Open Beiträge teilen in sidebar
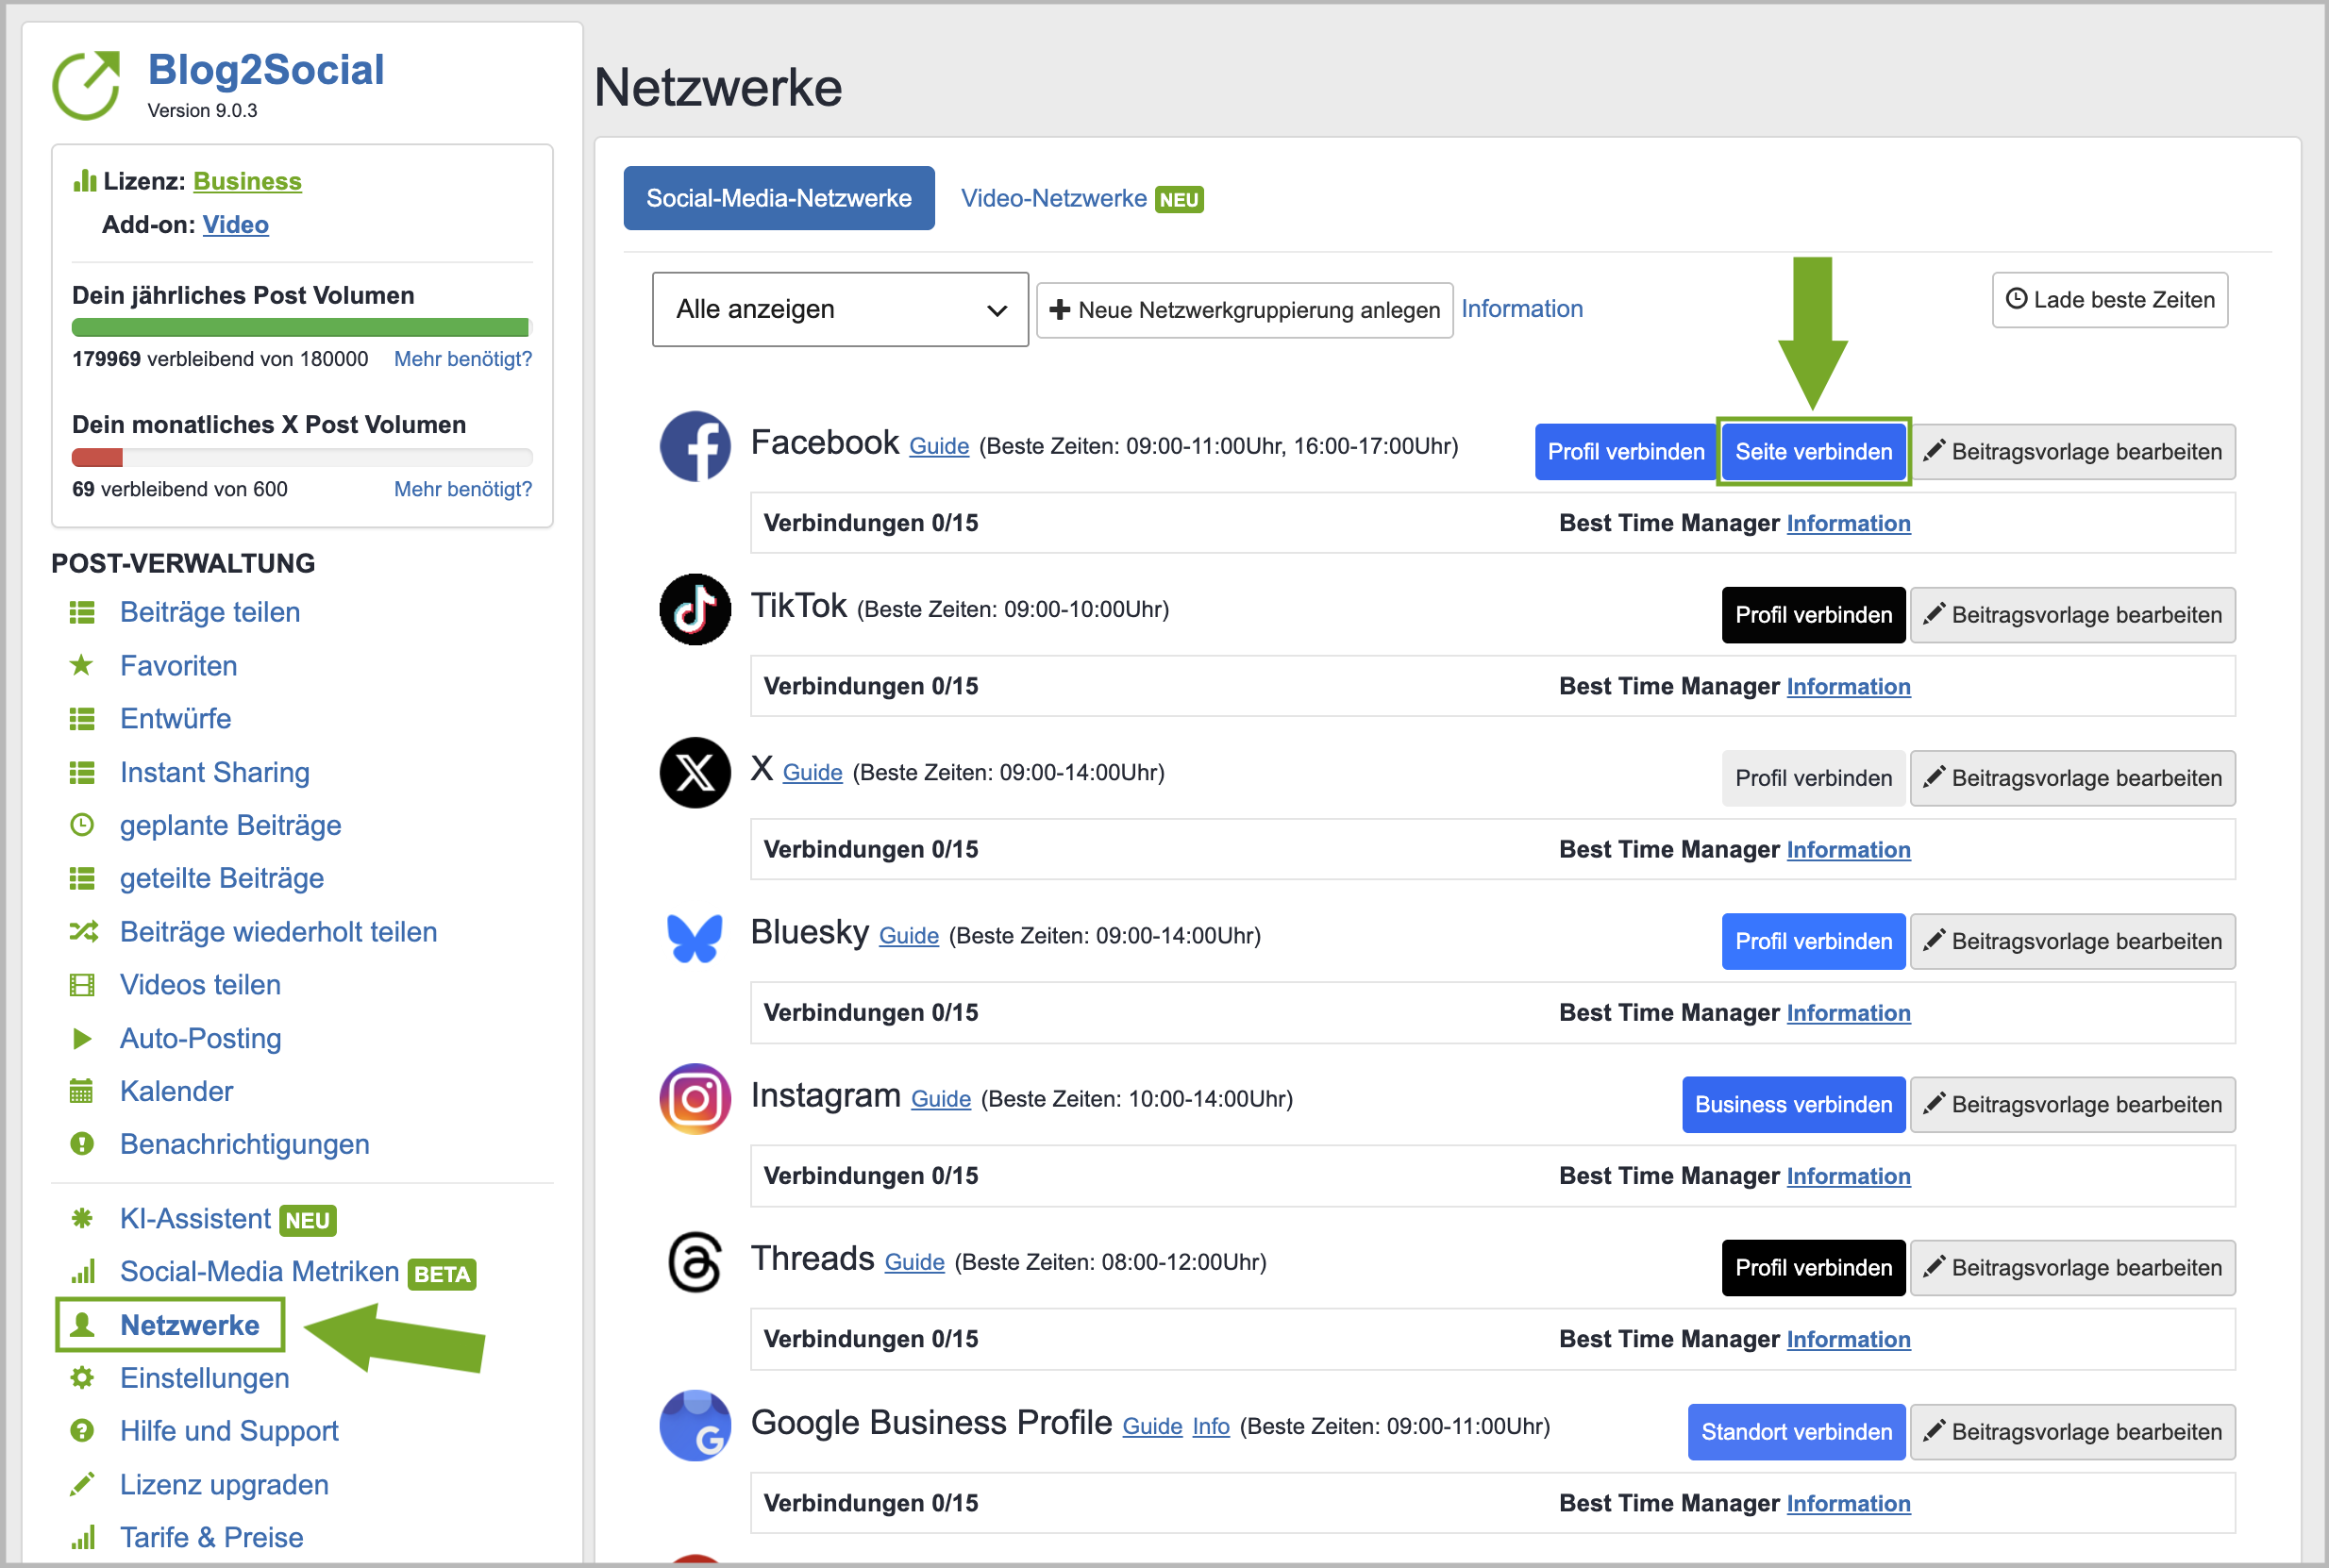The height and width of the screenshot is (1568, 2329). pyautogui.click(x=210, y=612)
